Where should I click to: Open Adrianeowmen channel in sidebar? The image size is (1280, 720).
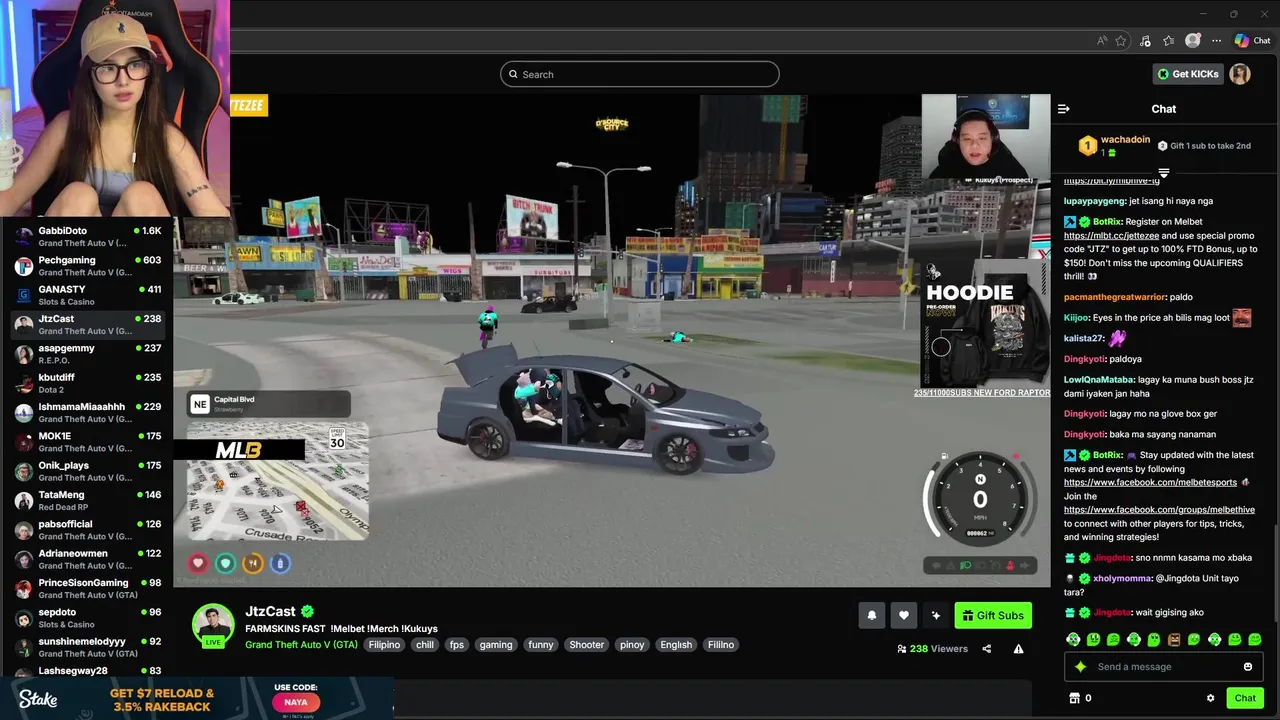point(87,559)
